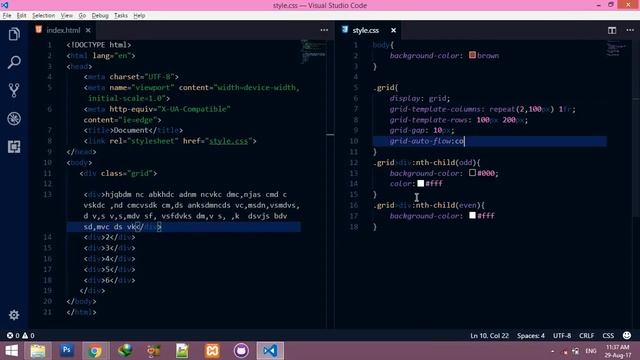640x360 pixels.
Task: Click the ENG language indicator in tray
Action: click(591, 351)
